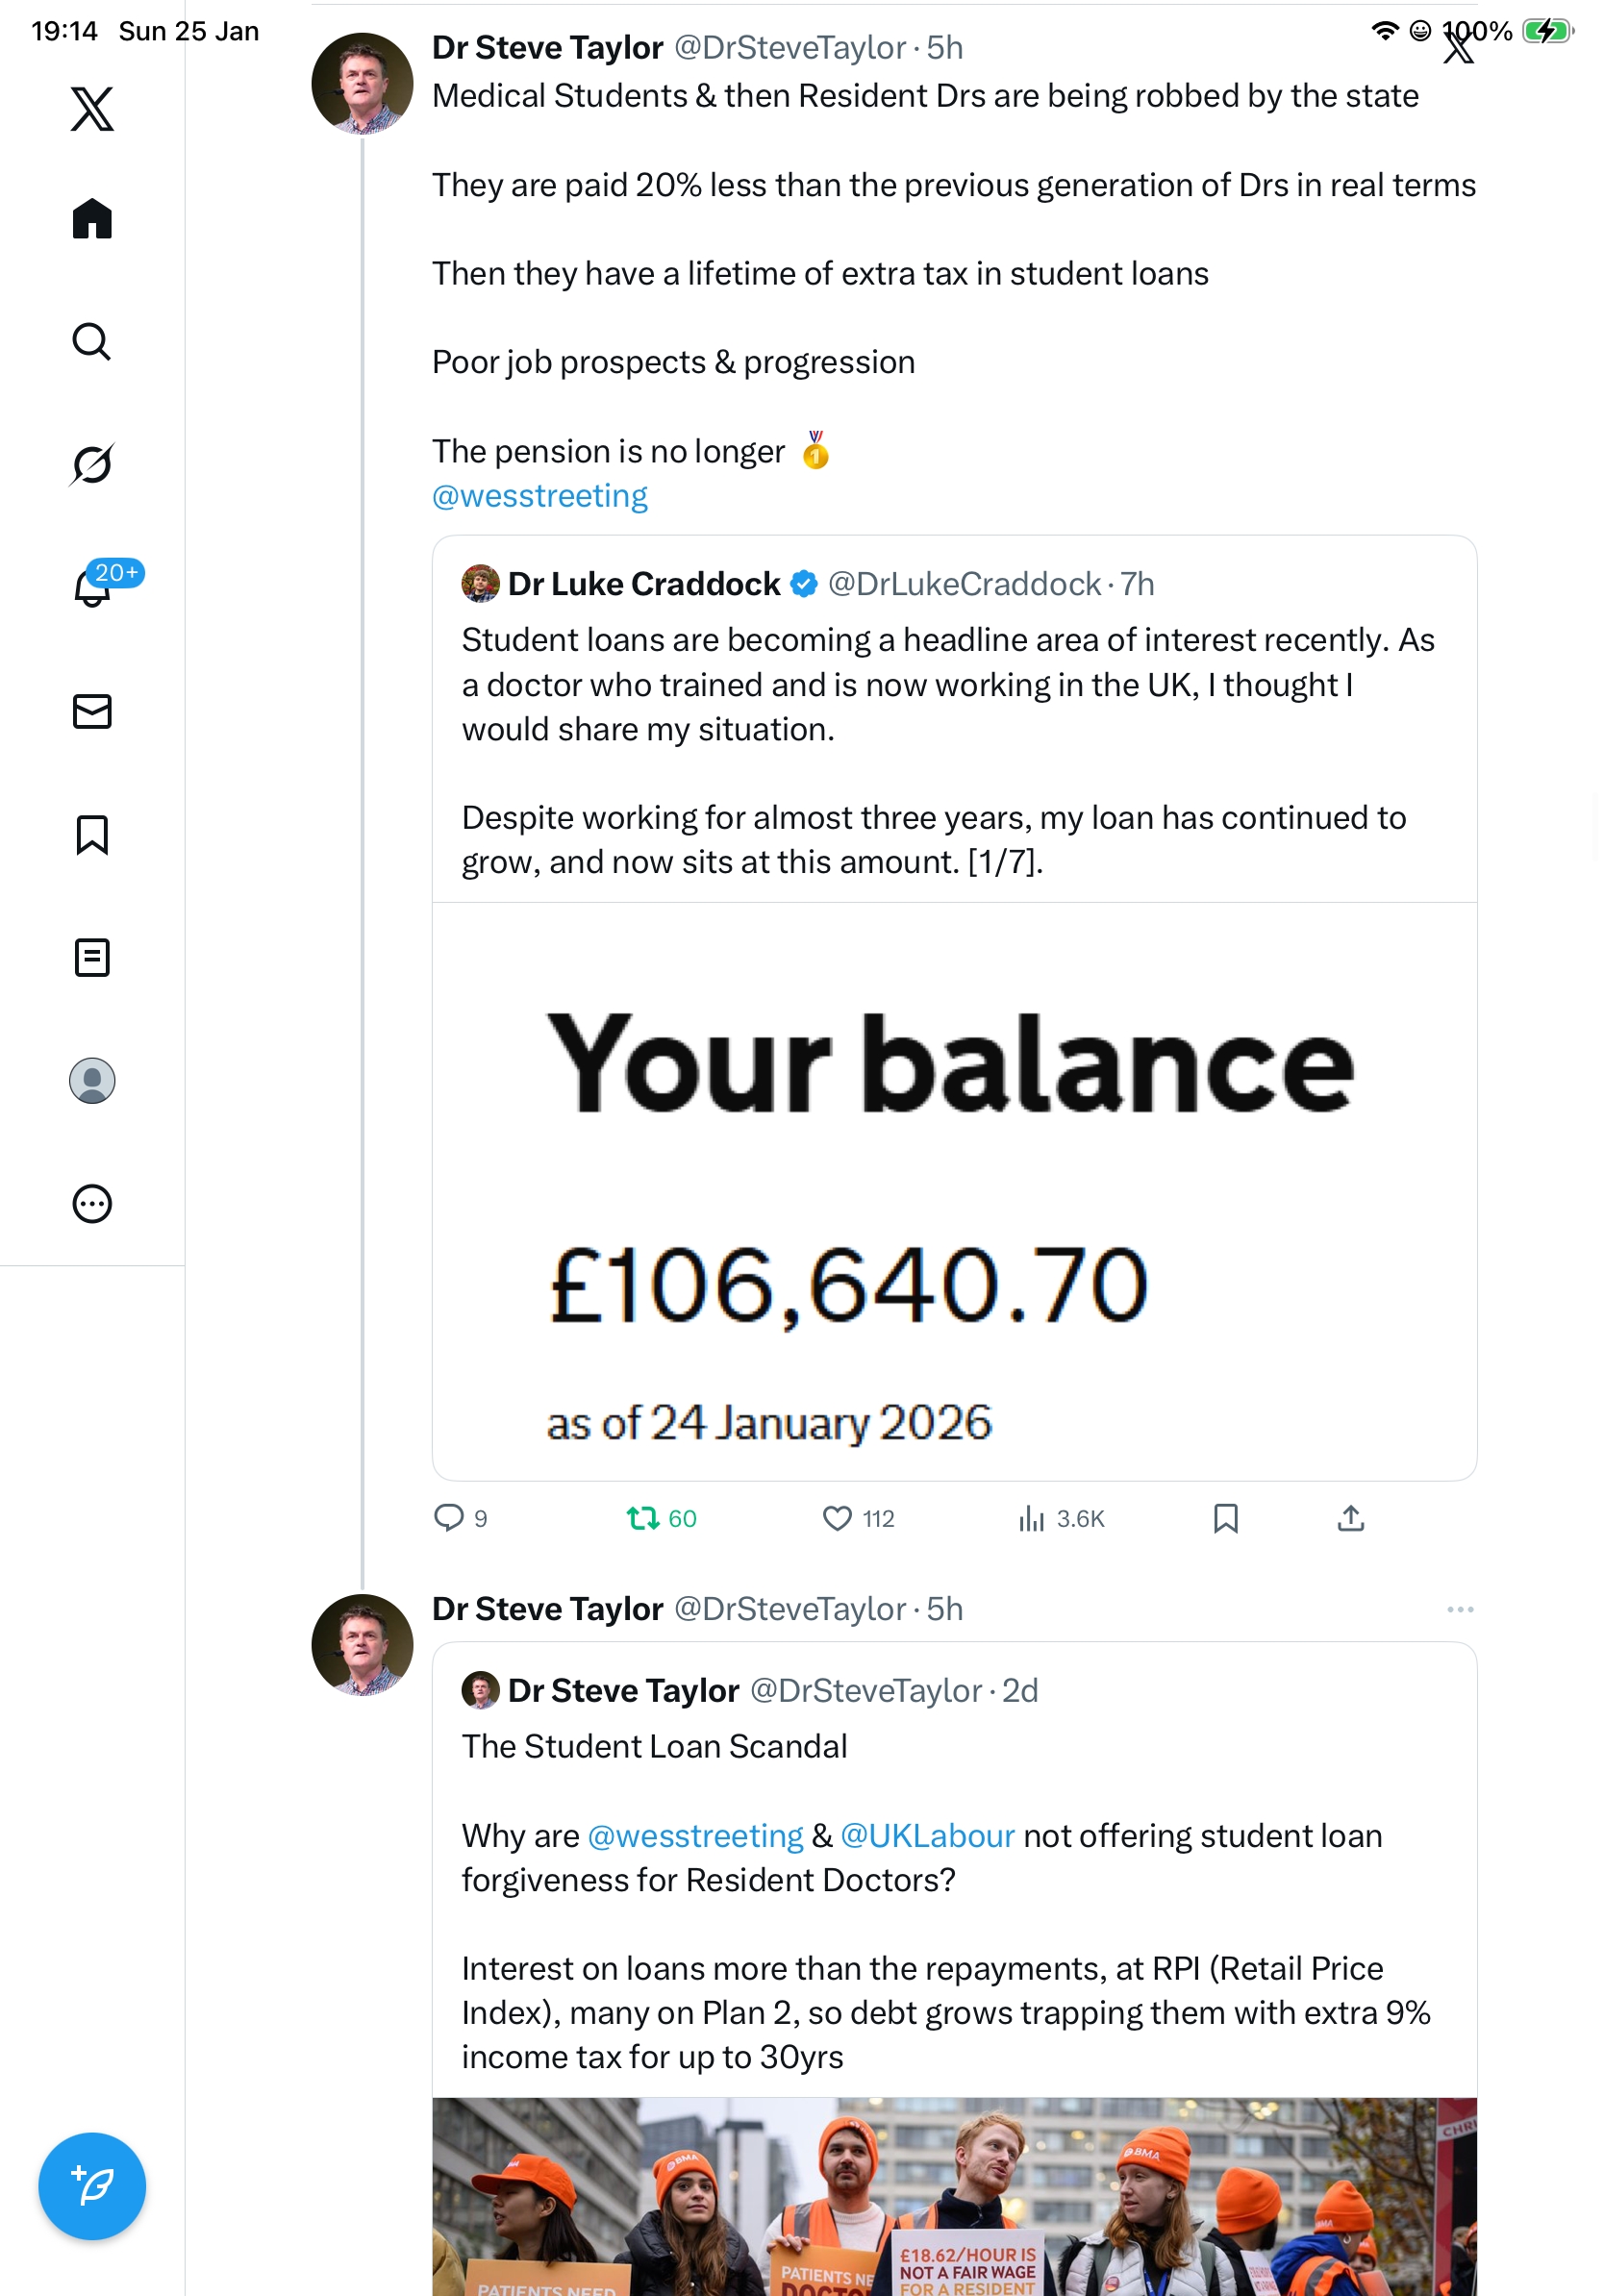
Task: Open Lists icon in sidebar
Action: 92,957
